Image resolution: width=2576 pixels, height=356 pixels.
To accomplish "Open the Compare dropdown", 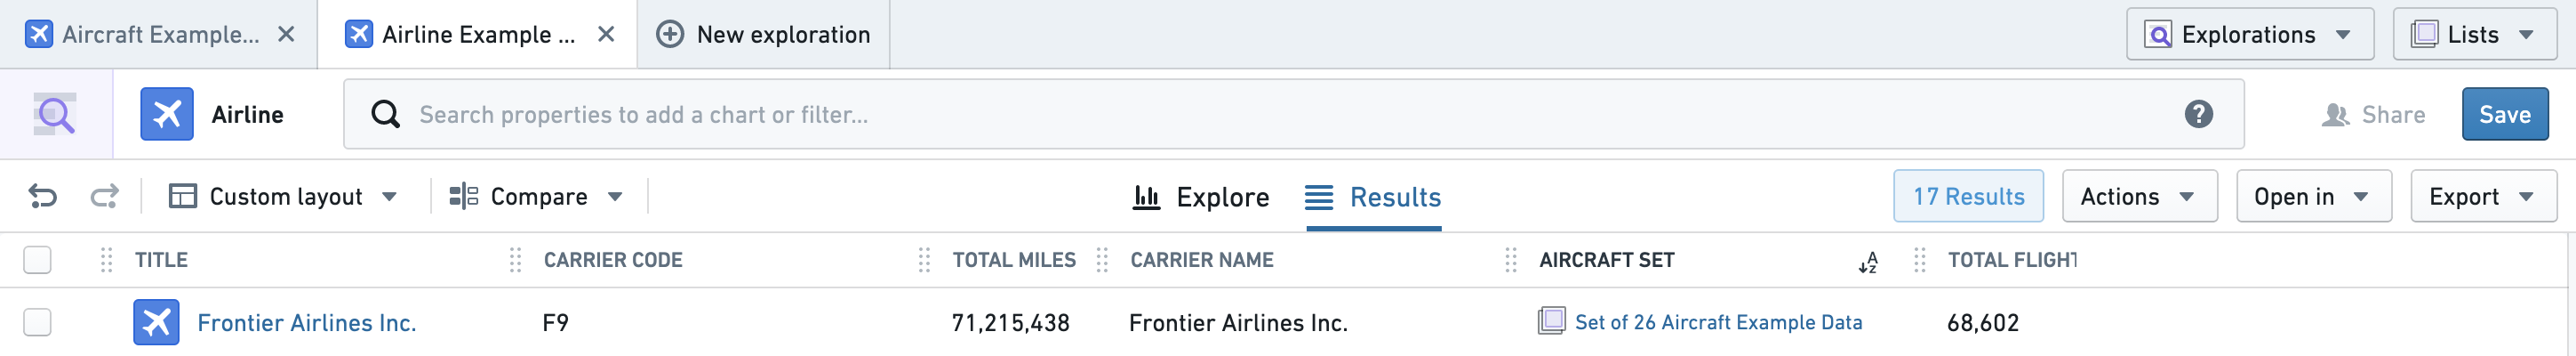I will [x=536, y=196].
